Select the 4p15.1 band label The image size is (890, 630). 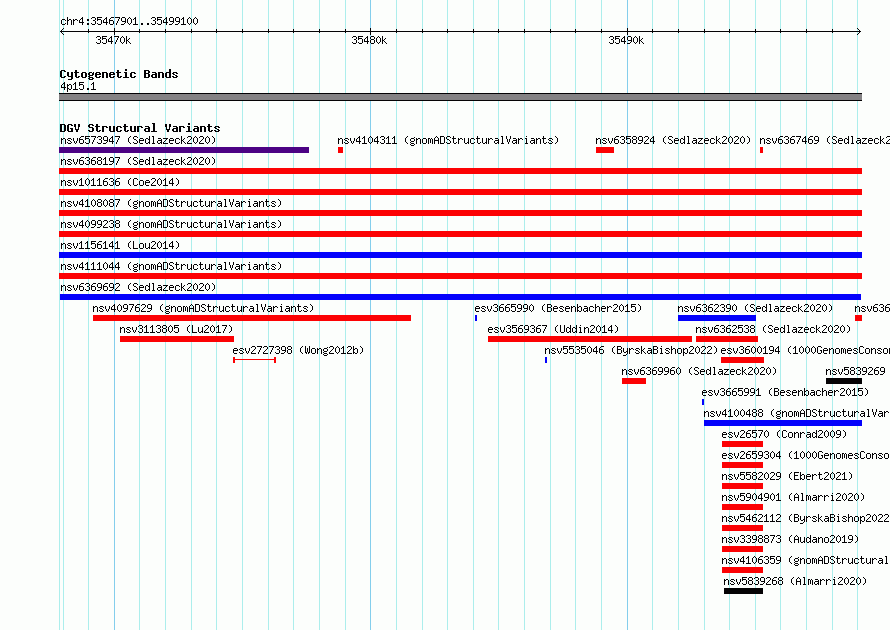coord(78,86)
